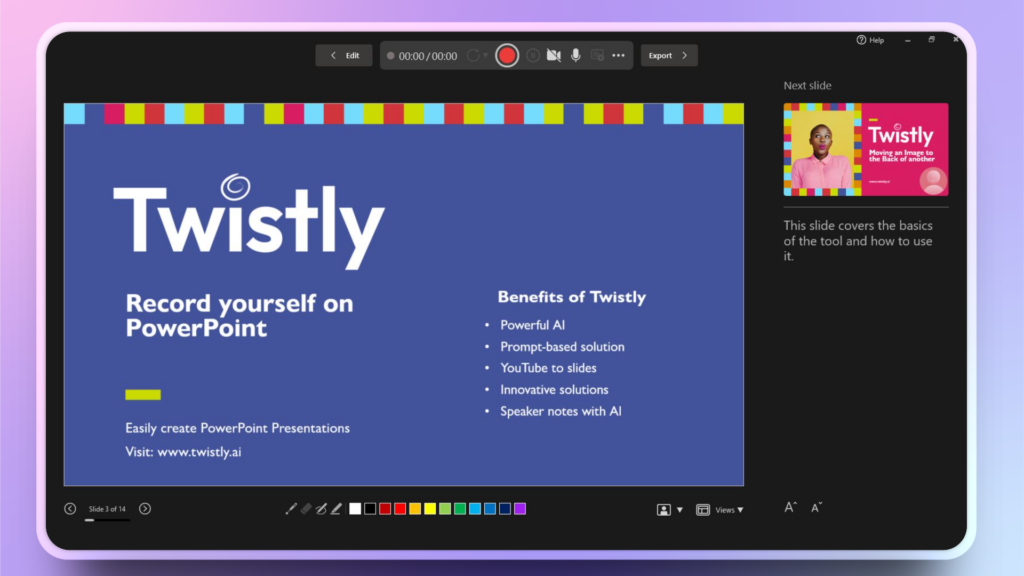Start recording with the red record button

tap(507, 56)
